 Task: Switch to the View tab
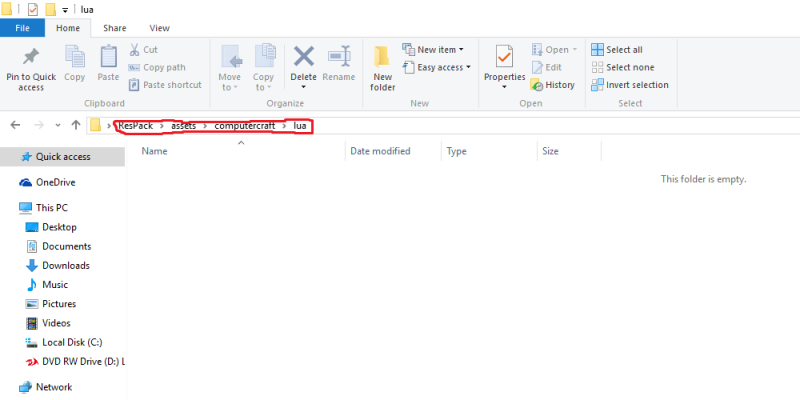tap(160, 28)
